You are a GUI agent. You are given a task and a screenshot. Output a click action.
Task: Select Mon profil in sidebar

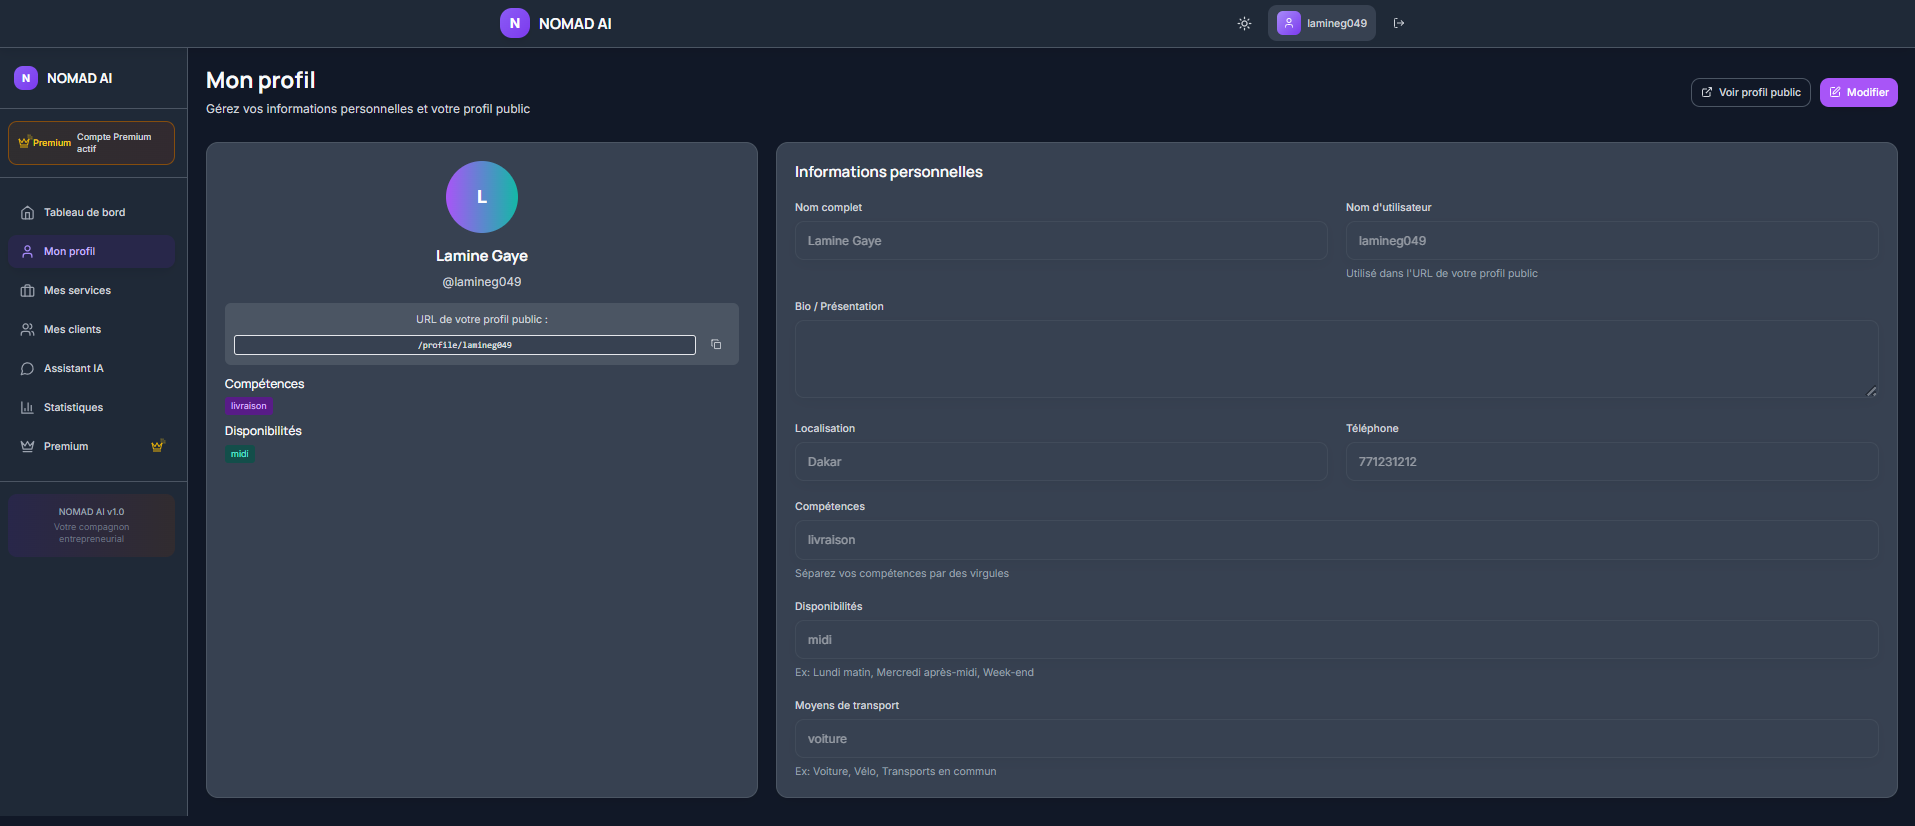click(92, 251)
